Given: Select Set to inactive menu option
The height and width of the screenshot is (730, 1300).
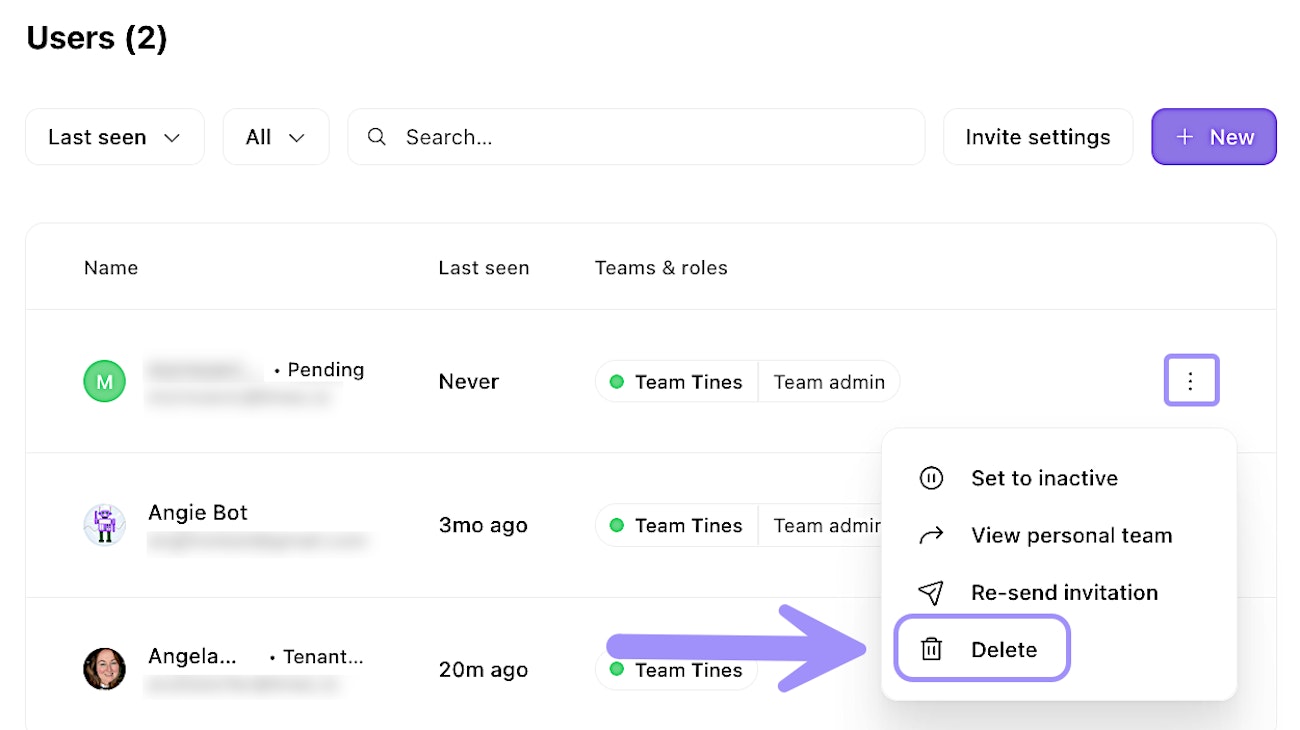Looking at the screenshot, I should click(1044, 478).
